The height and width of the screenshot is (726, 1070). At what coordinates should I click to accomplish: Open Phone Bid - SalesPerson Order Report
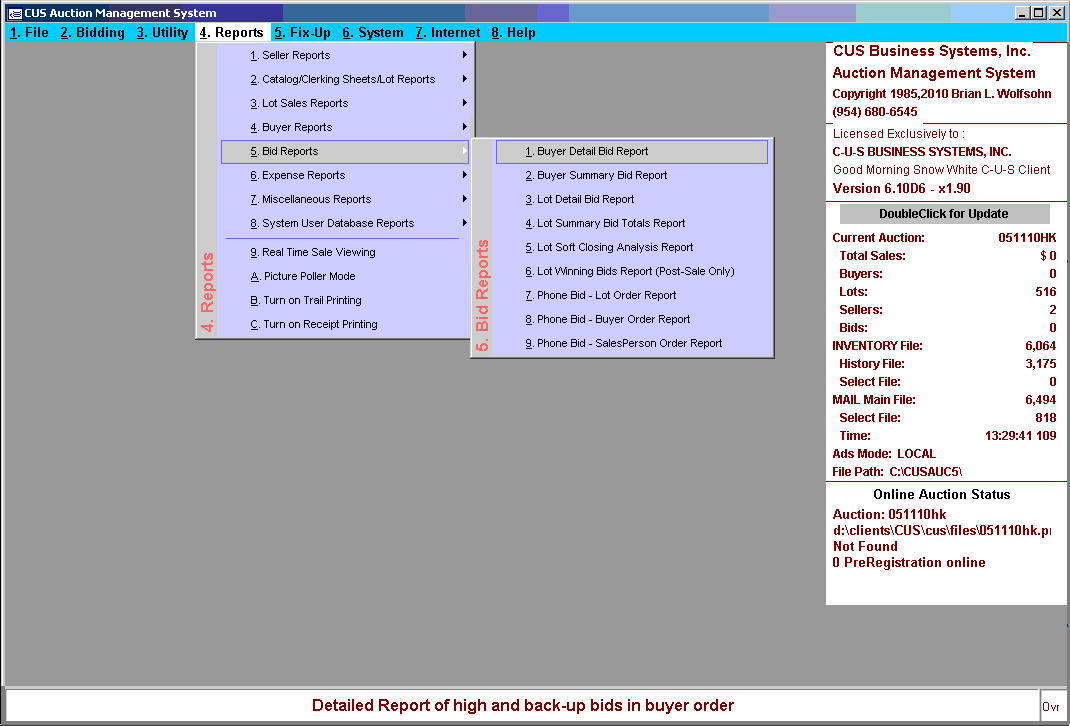point(632,343)
